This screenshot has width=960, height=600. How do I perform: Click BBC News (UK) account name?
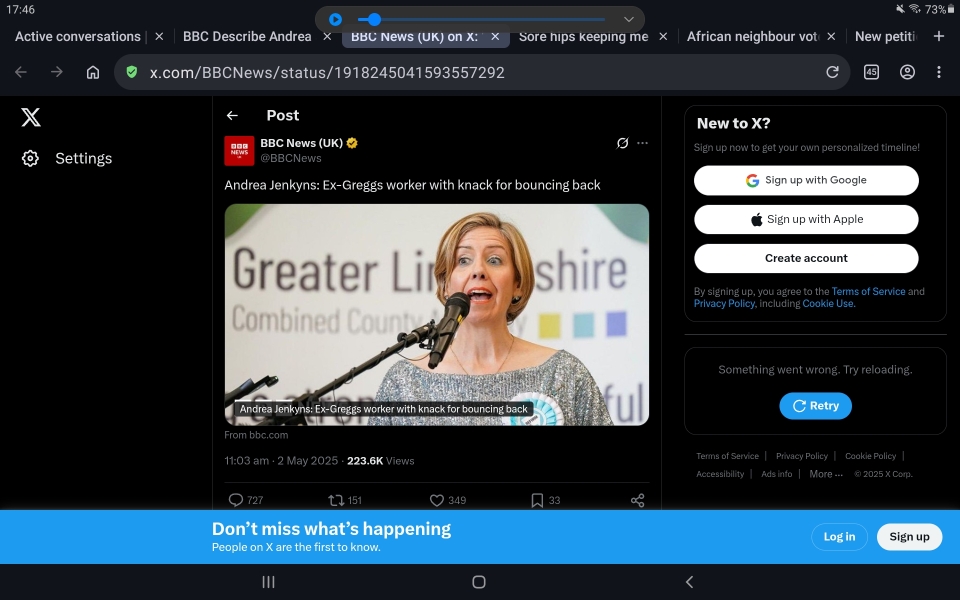[x=301, y=143]
